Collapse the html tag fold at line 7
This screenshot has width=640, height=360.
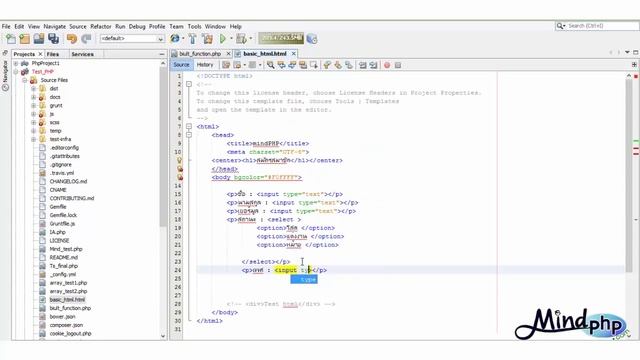tap(189, 127)
